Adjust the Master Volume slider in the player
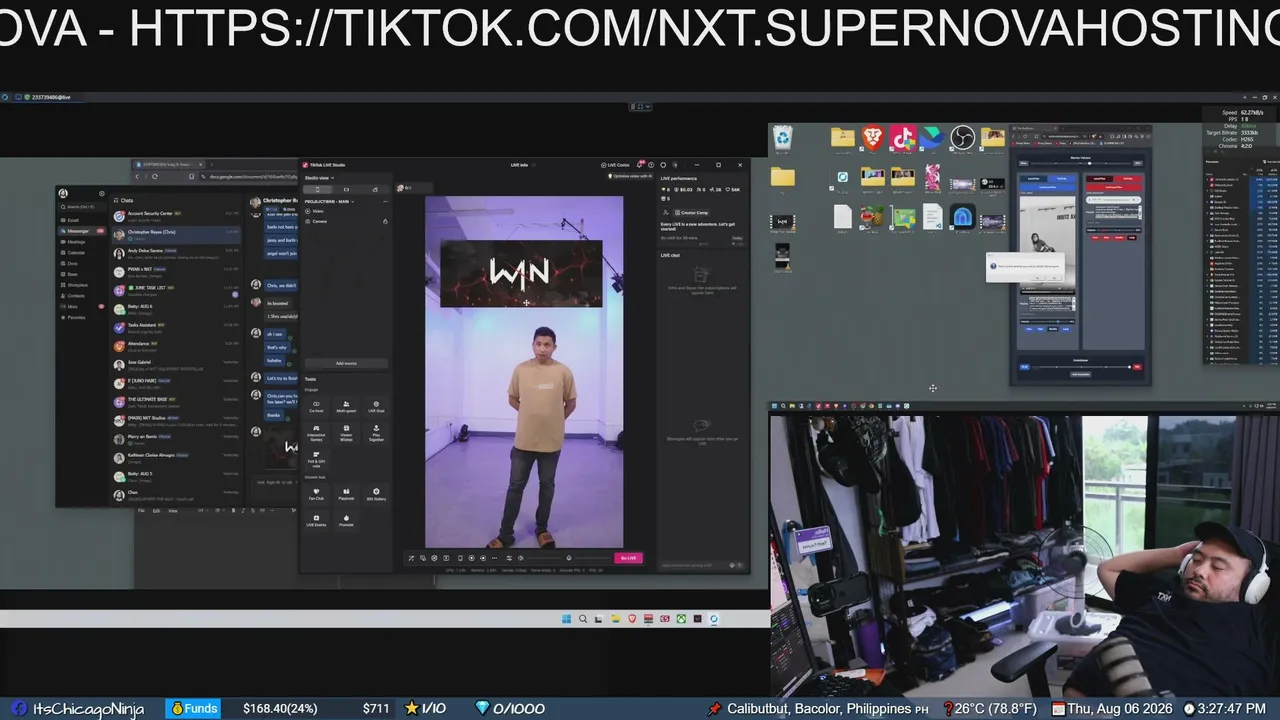This screenshot has height=720, width=1280. coord(1080,163)
